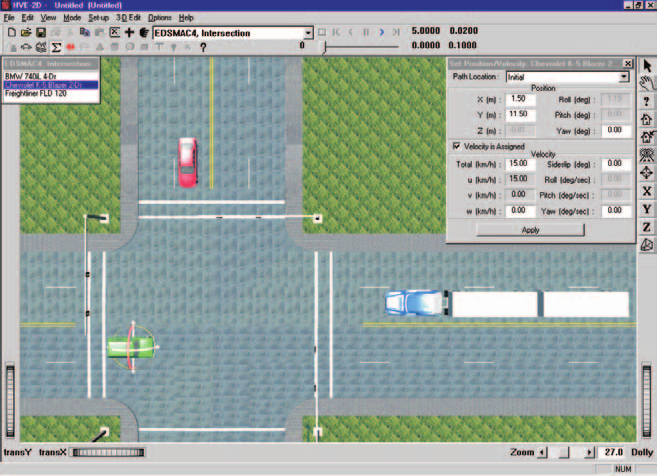This screenshot has height=476, width=657.
Task: Select the arrow pointer tool in right toolbar
Action: (x=647, y=66)
